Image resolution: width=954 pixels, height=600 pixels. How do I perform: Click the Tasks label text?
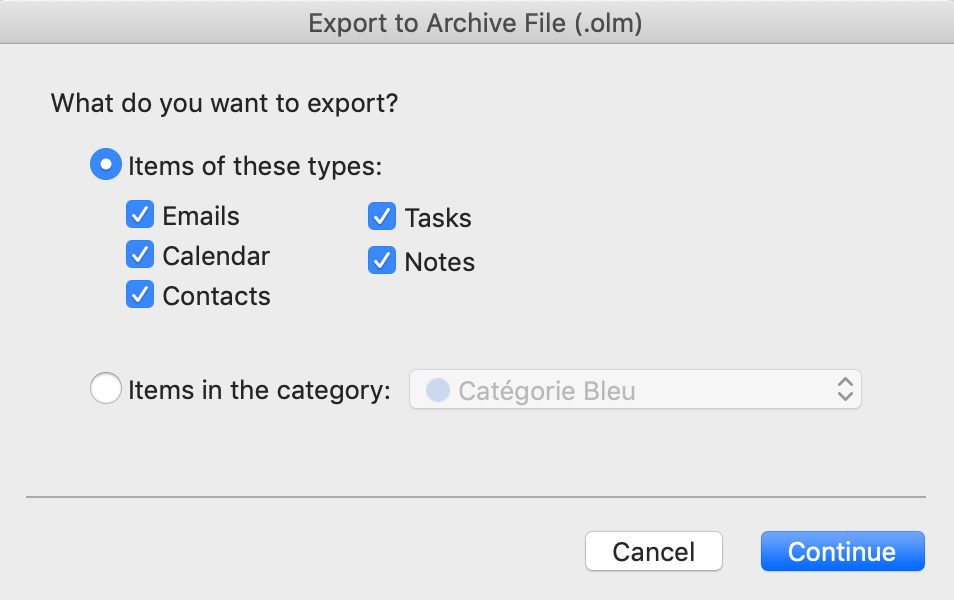click(x=436, y=217)
